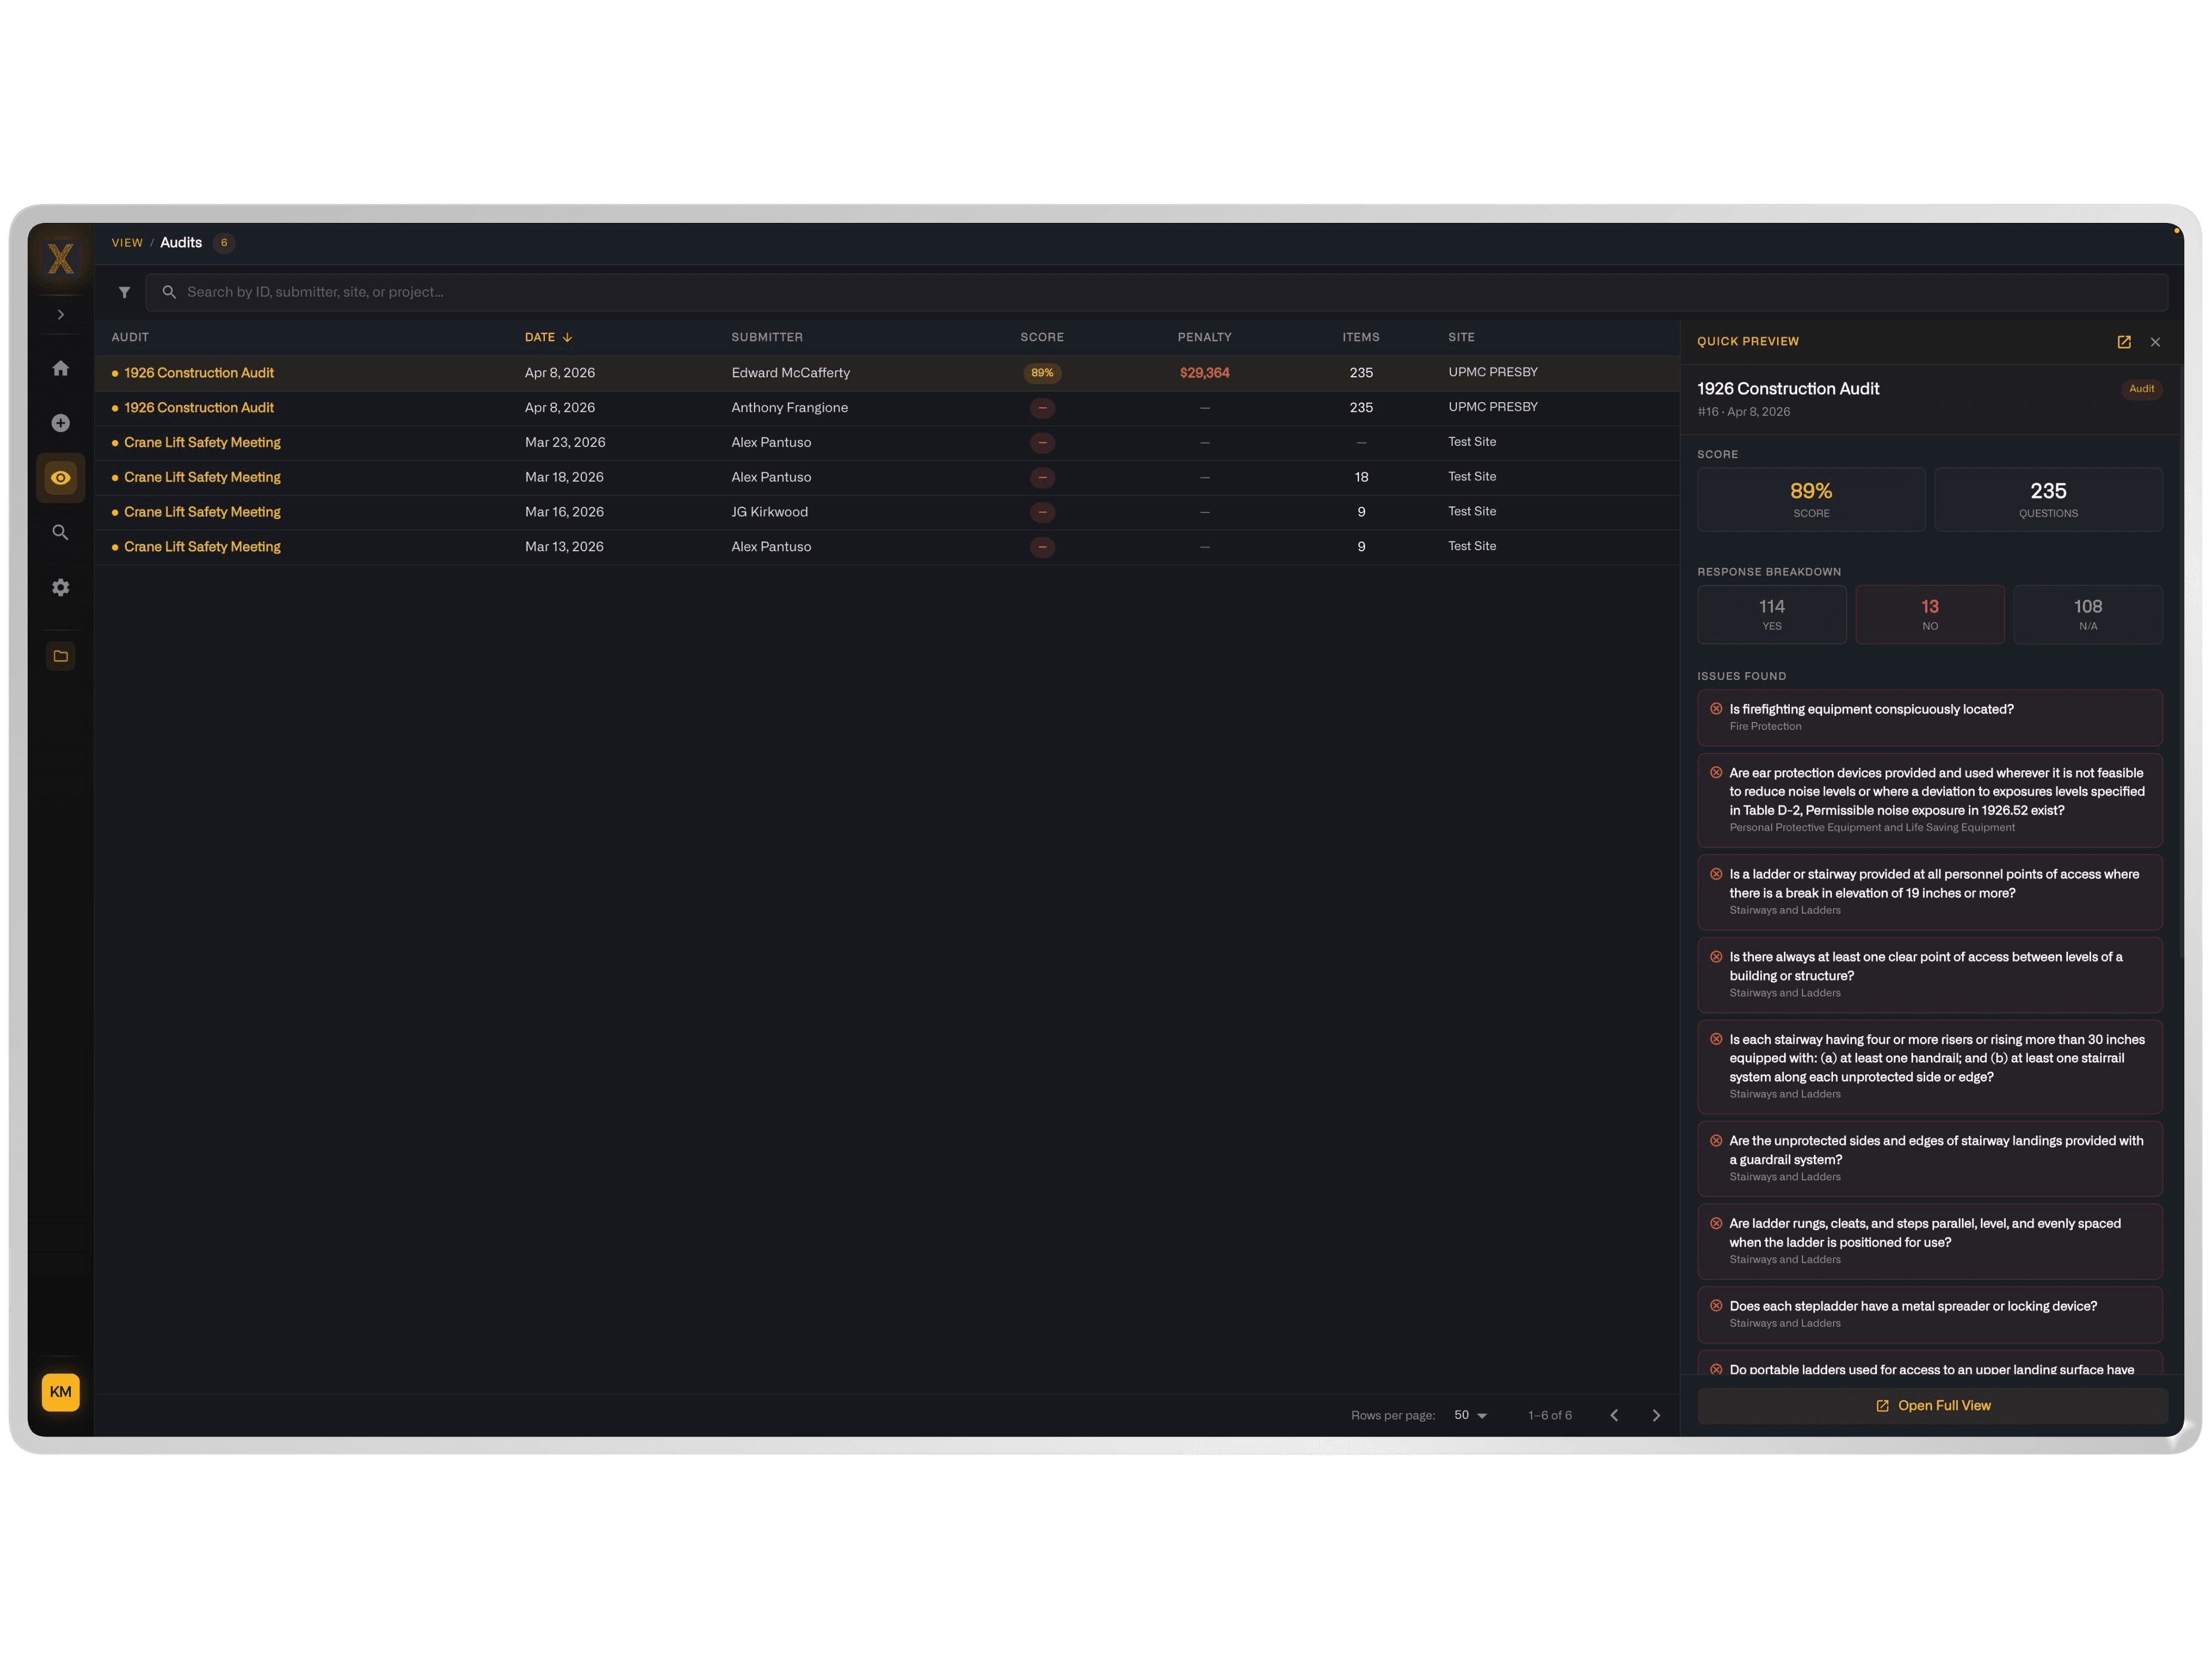Sort by the ITEMS column header

pyautogui.click(x=1361, y=338)
